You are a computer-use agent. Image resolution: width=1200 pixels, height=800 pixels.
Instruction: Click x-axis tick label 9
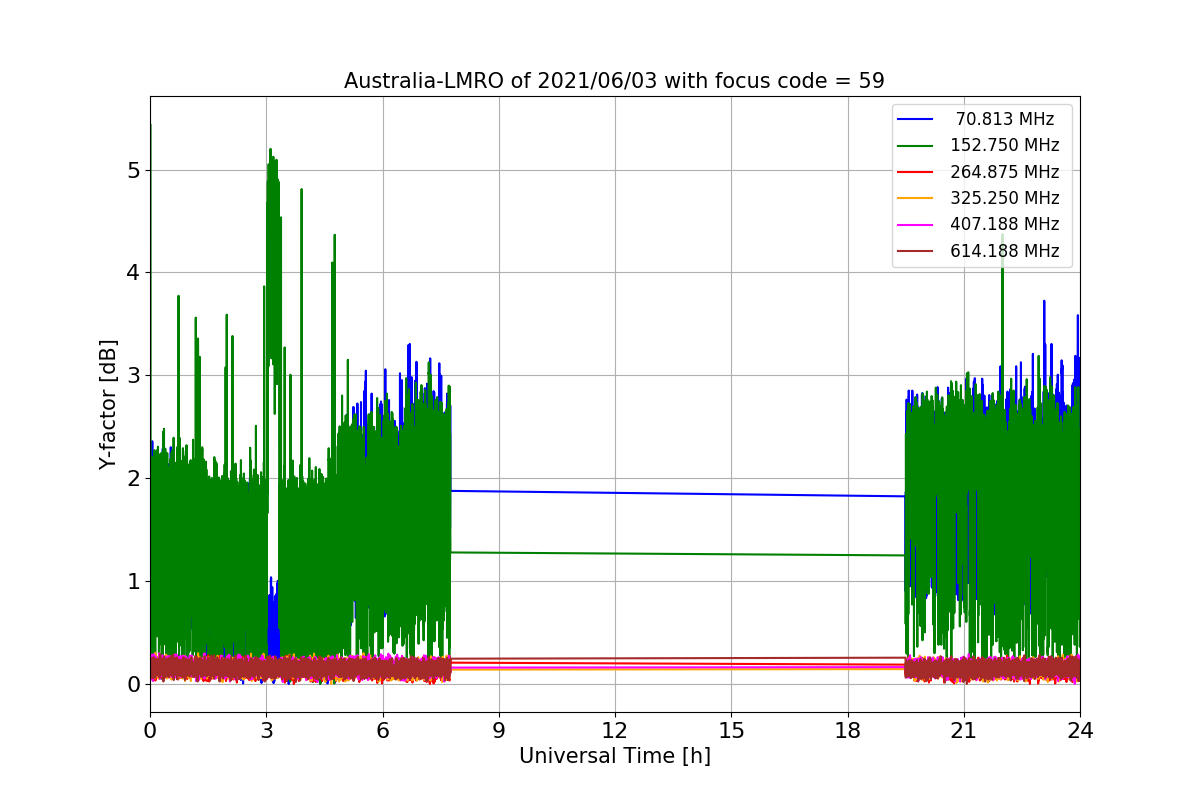[498, 730]
